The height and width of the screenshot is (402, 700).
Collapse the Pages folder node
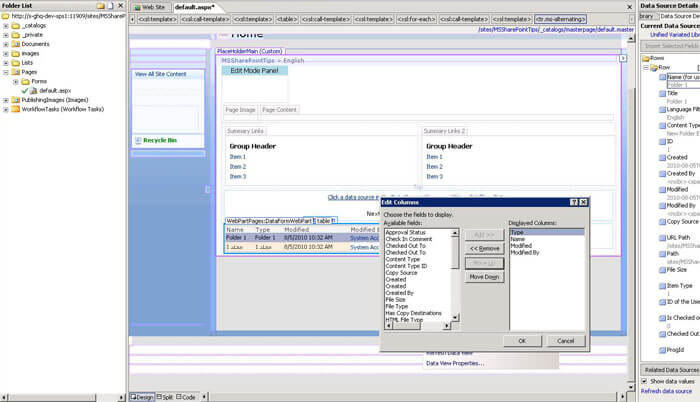(6, 72)
